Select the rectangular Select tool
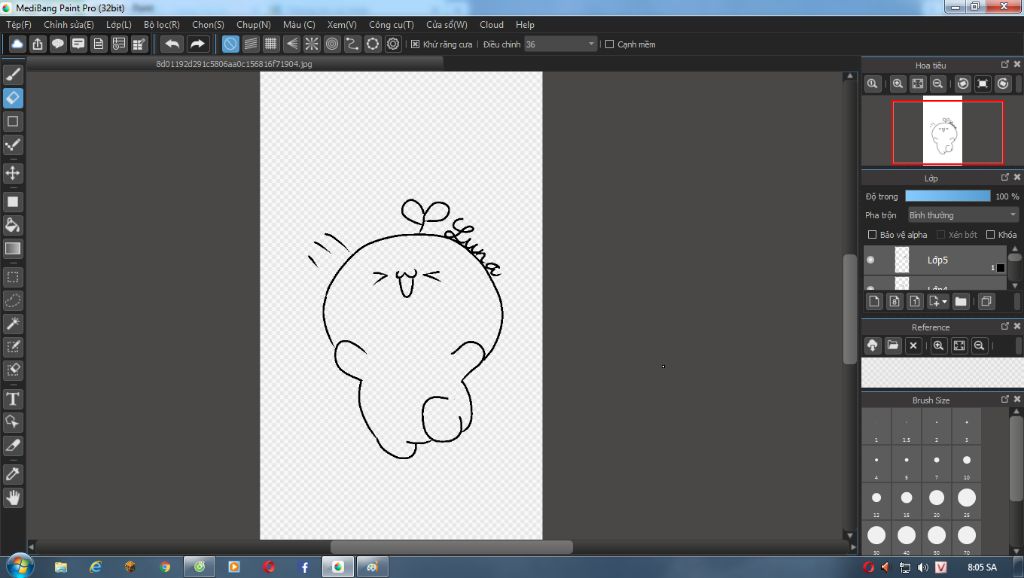 (12, 278)
